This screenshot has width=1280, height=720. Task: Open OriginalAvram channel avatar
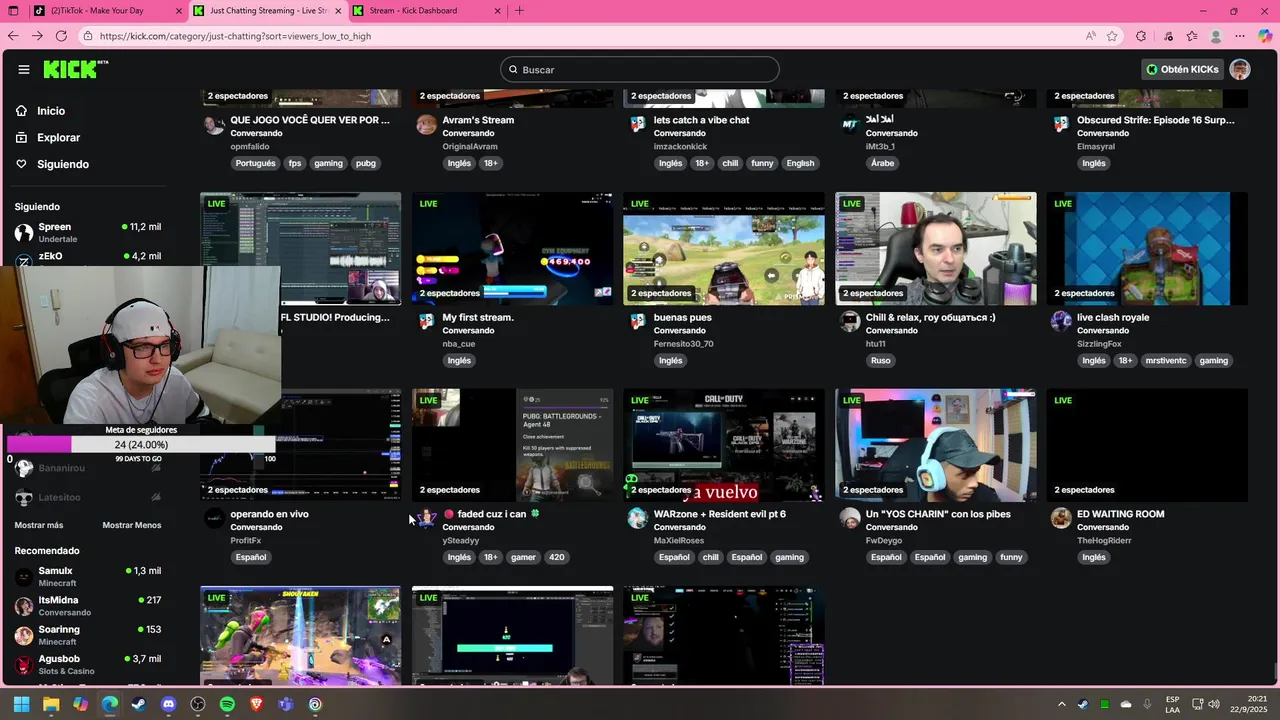[426, 125]
